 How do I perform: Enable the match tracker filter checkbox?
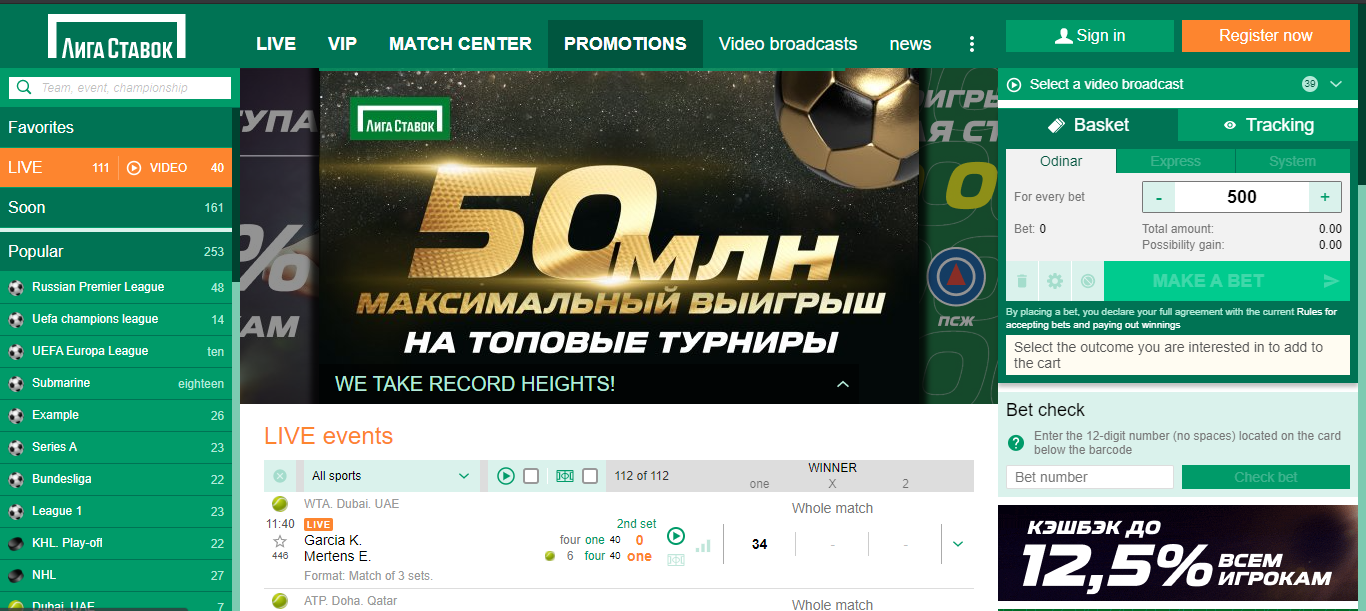coord(590,476)
